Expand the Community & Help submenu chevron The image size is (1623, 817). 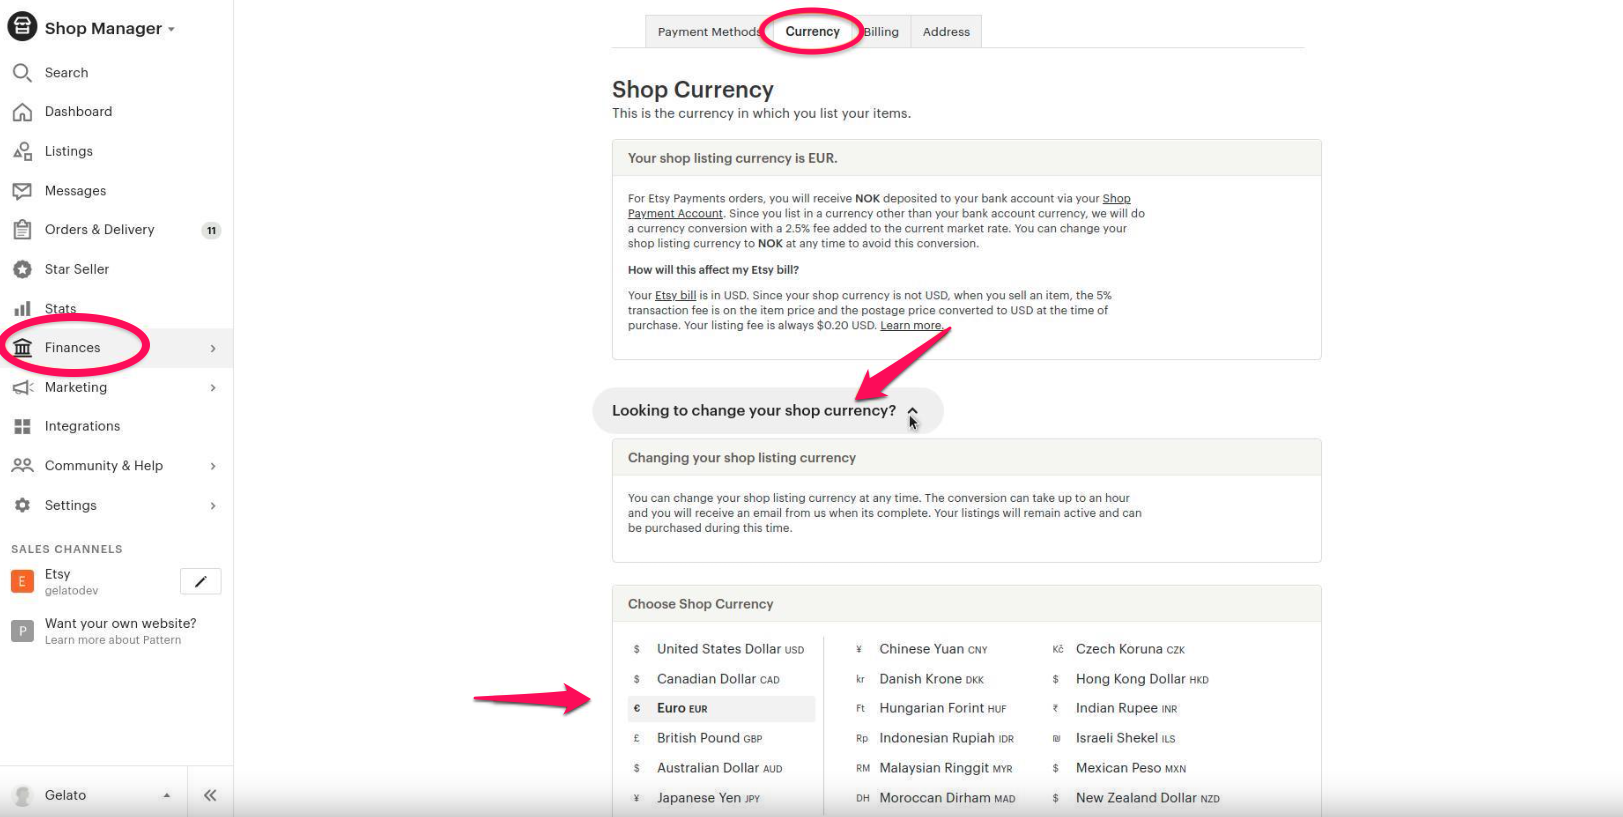[x=213, y=466]
